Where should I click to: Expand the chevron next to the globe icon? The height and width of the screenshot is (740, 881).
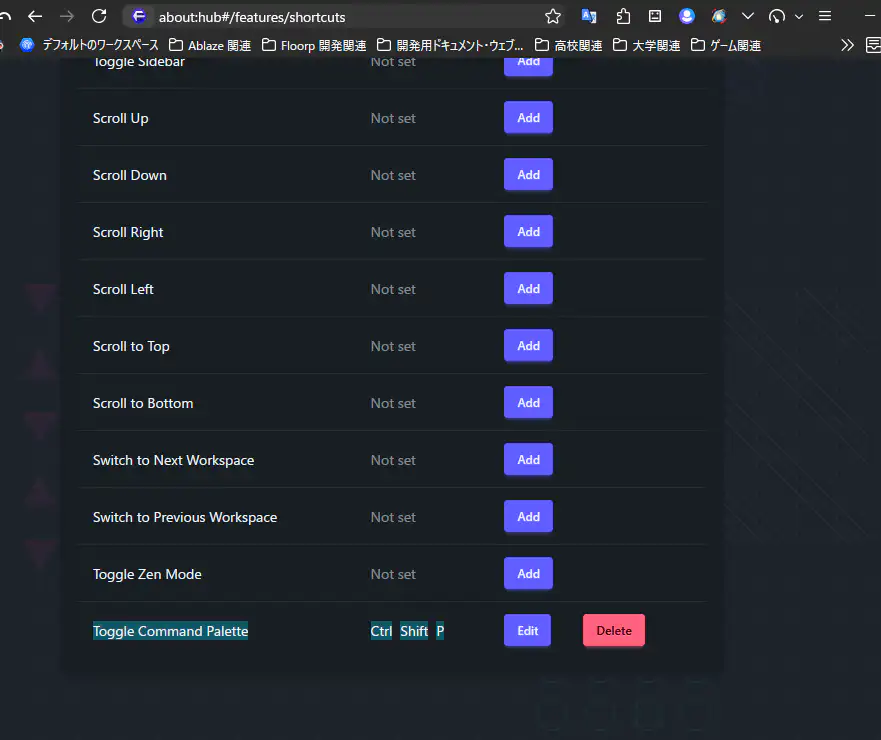(x=748, y=16)
